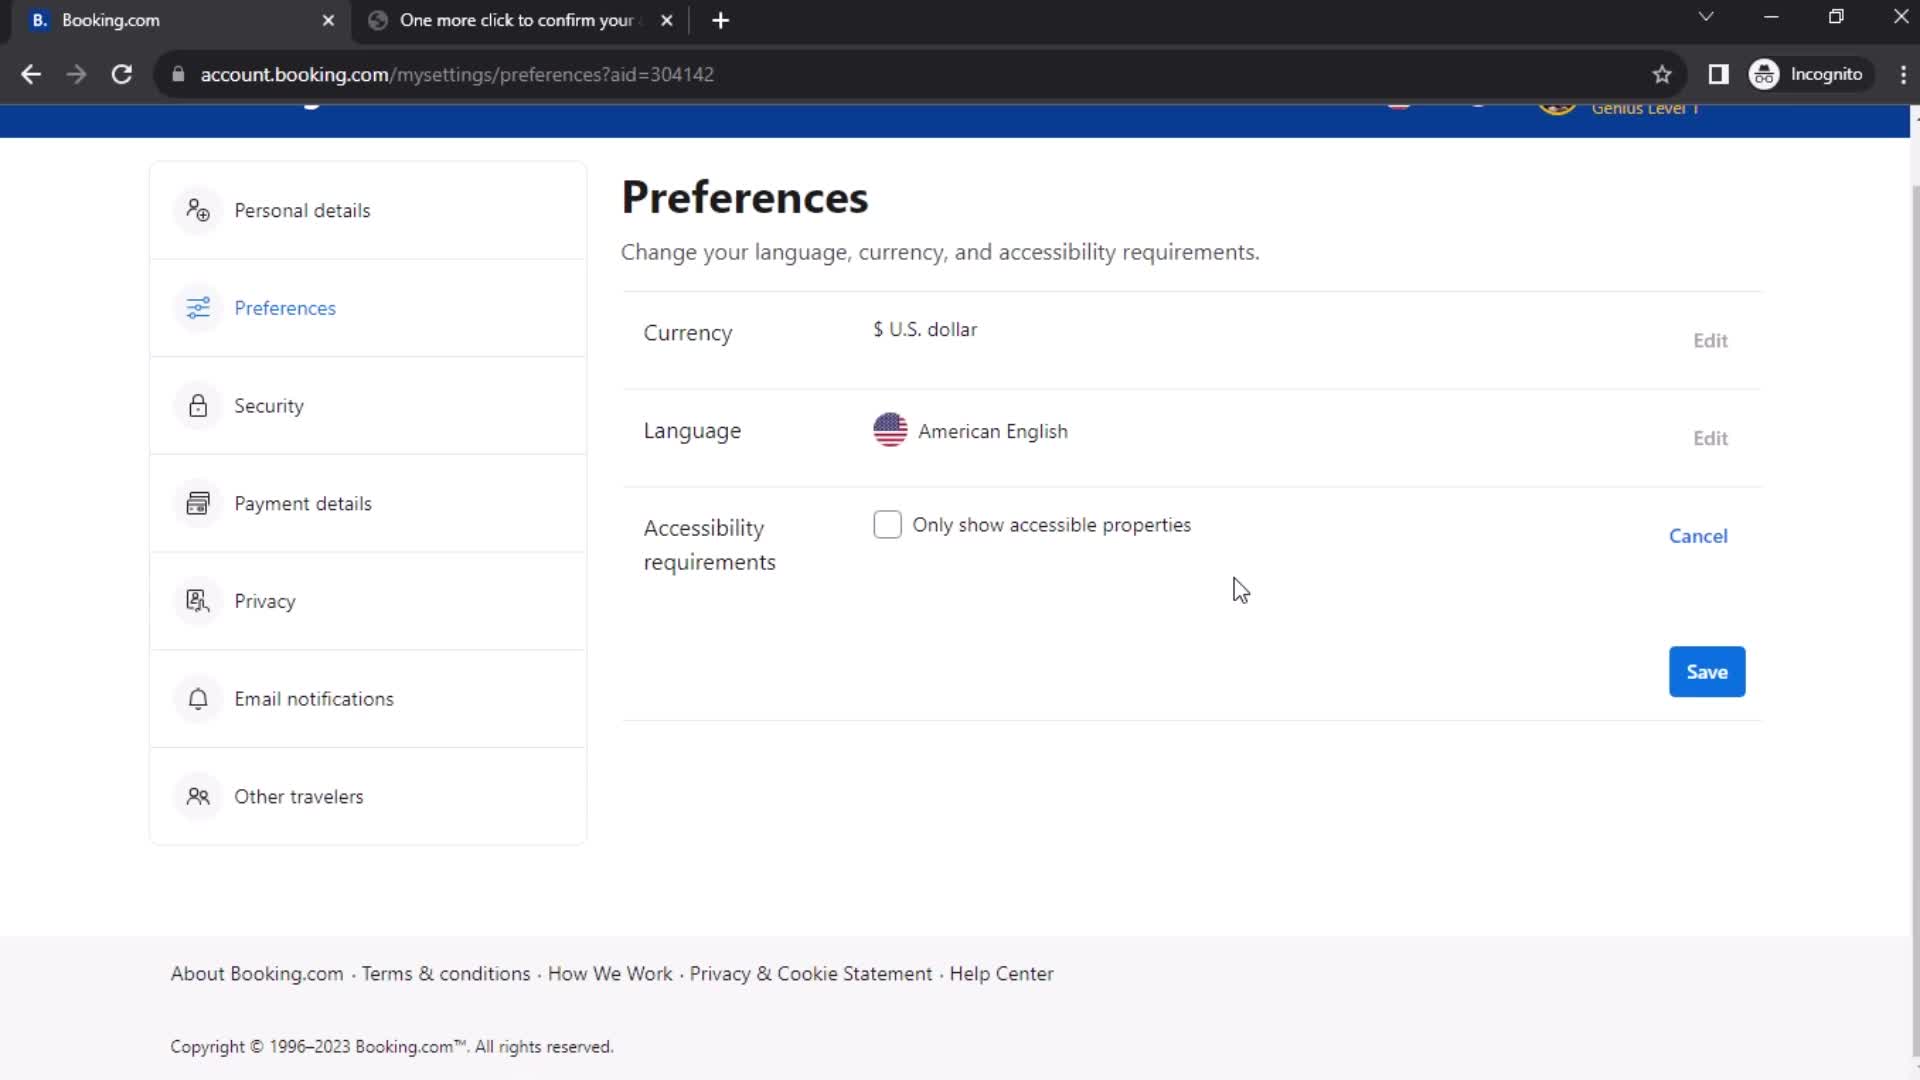
Task: Click Edit to change language setting
Action: pyautogui.click(x=1710, y=436)
